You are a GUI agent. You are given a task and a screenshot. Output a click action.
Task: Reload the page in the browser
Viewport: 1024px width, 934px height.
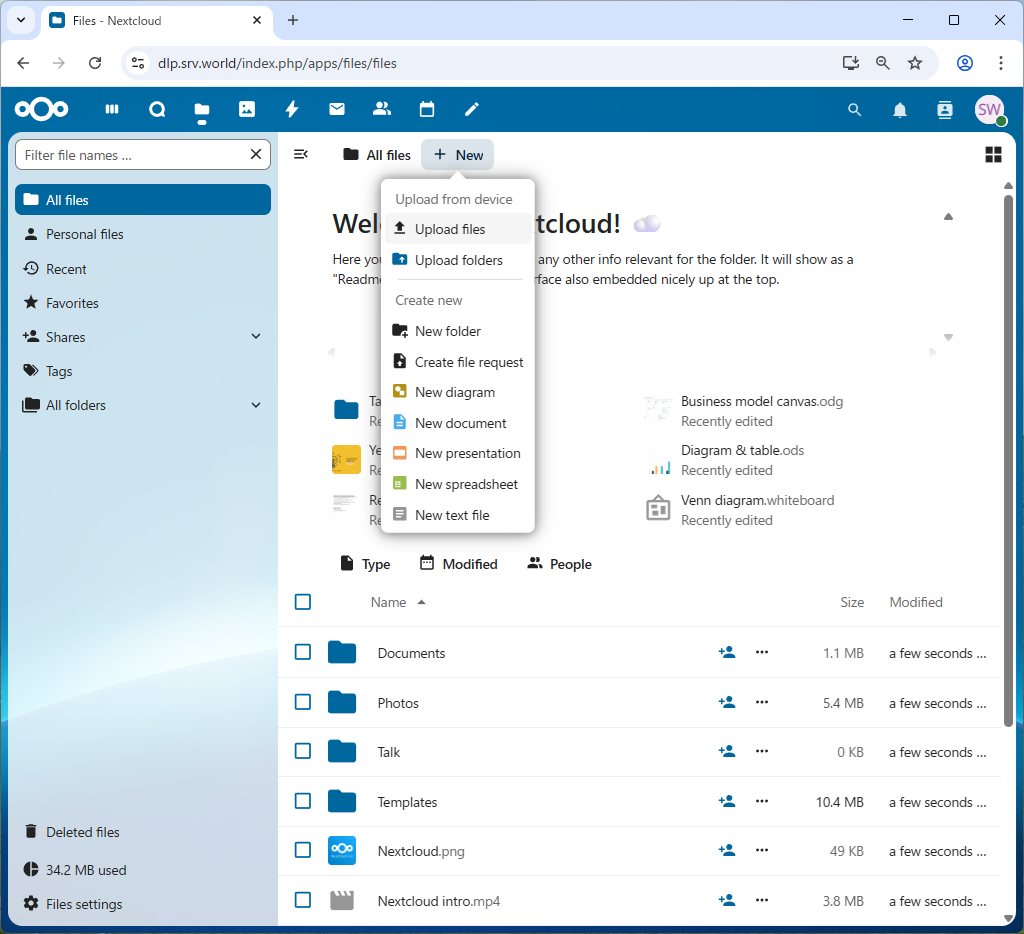pos(95,63)
